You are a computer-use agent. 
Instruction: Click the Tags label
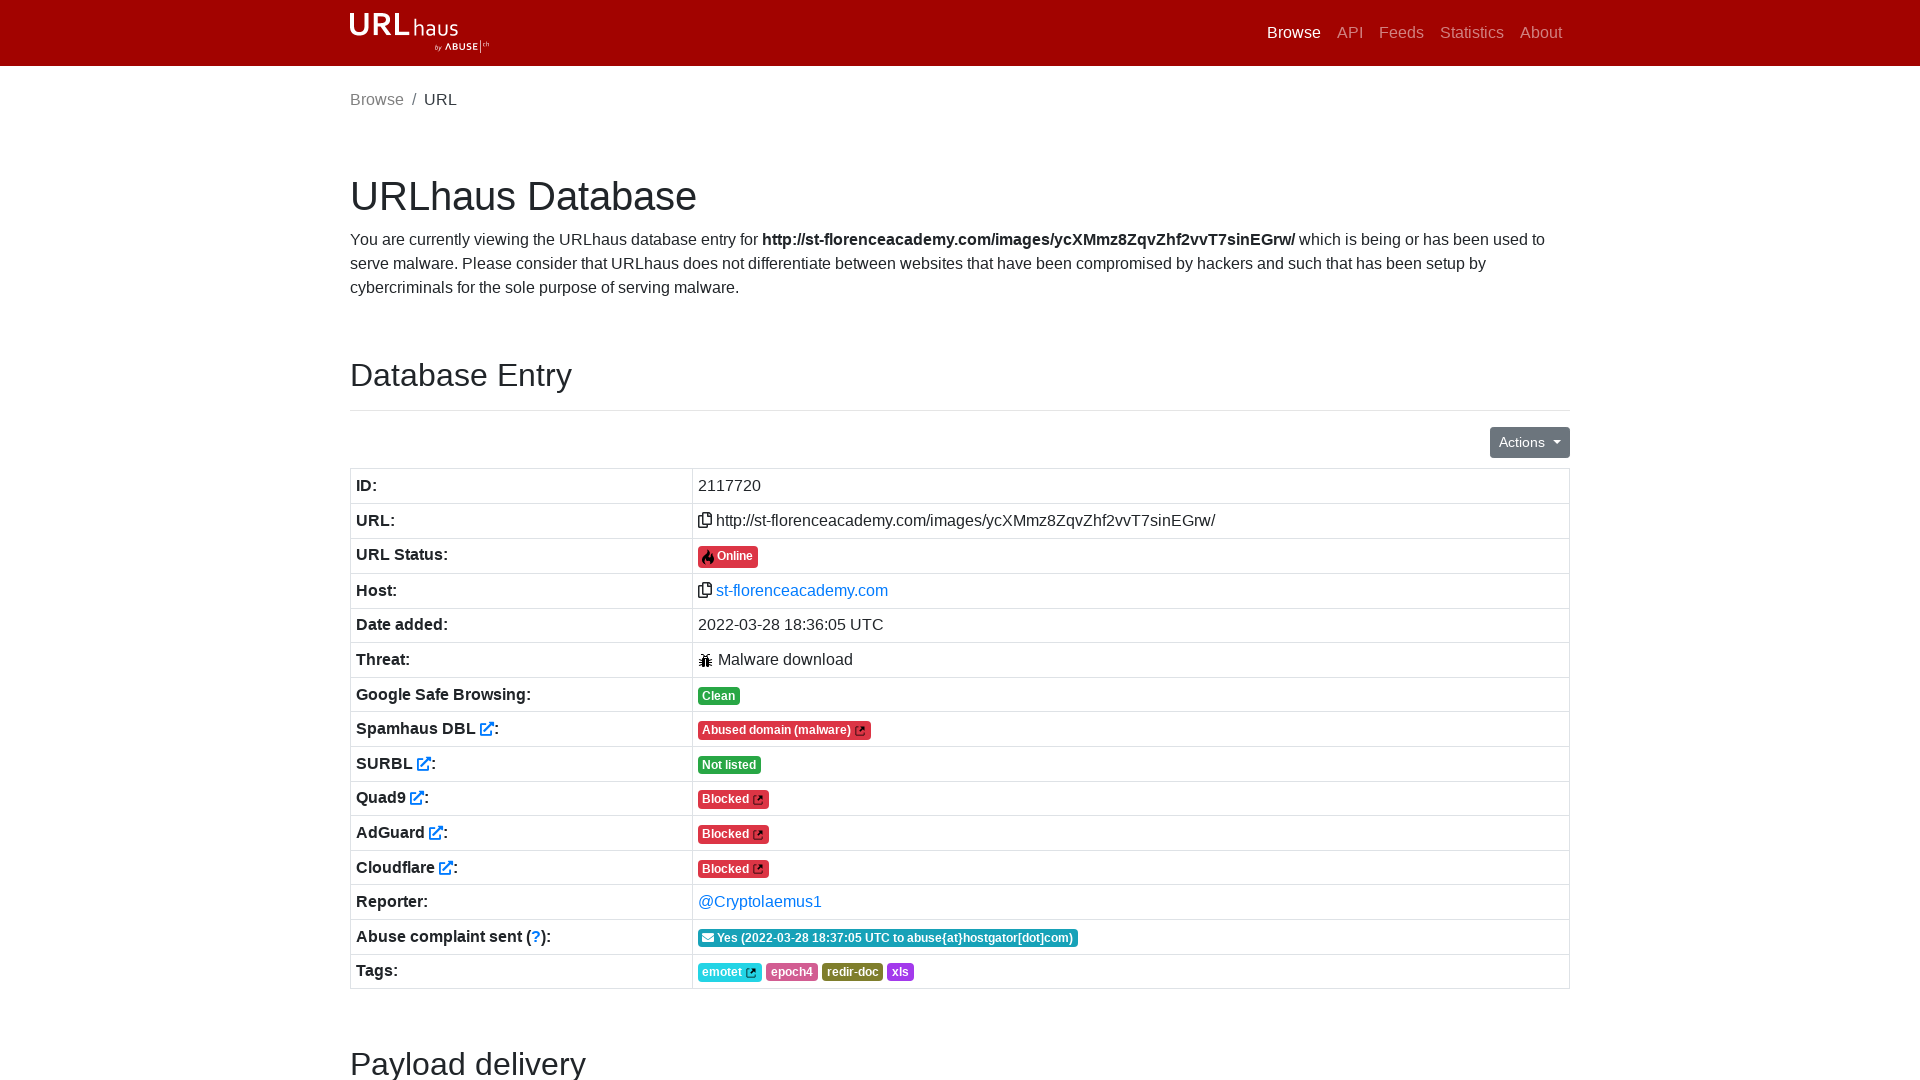pos(377,971)
